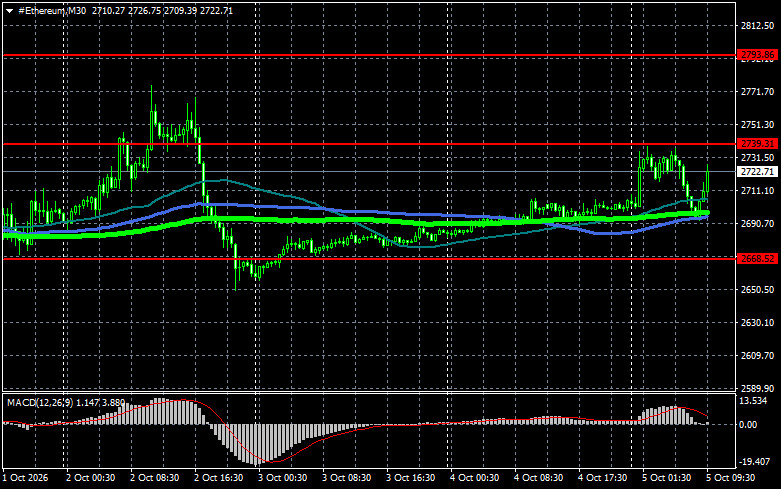This screenshot has width=781, height=489.
Task: Click the 3 Oct 16:30 time label
Action: pyautogui.click(x=410, y=478)
